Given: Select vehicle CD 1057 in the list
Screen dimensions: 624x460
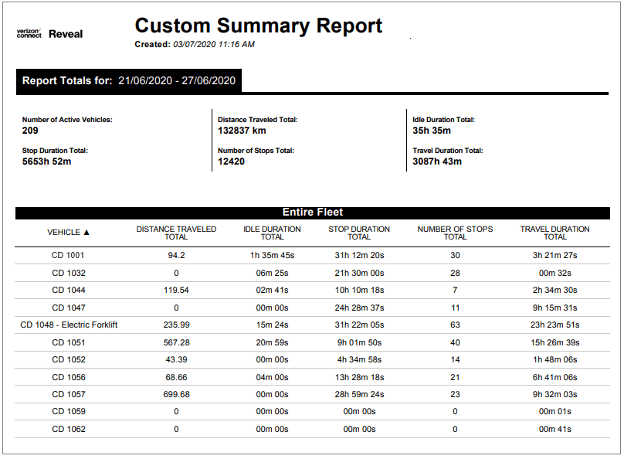Looking at the screenshot, I should (69, 395).
